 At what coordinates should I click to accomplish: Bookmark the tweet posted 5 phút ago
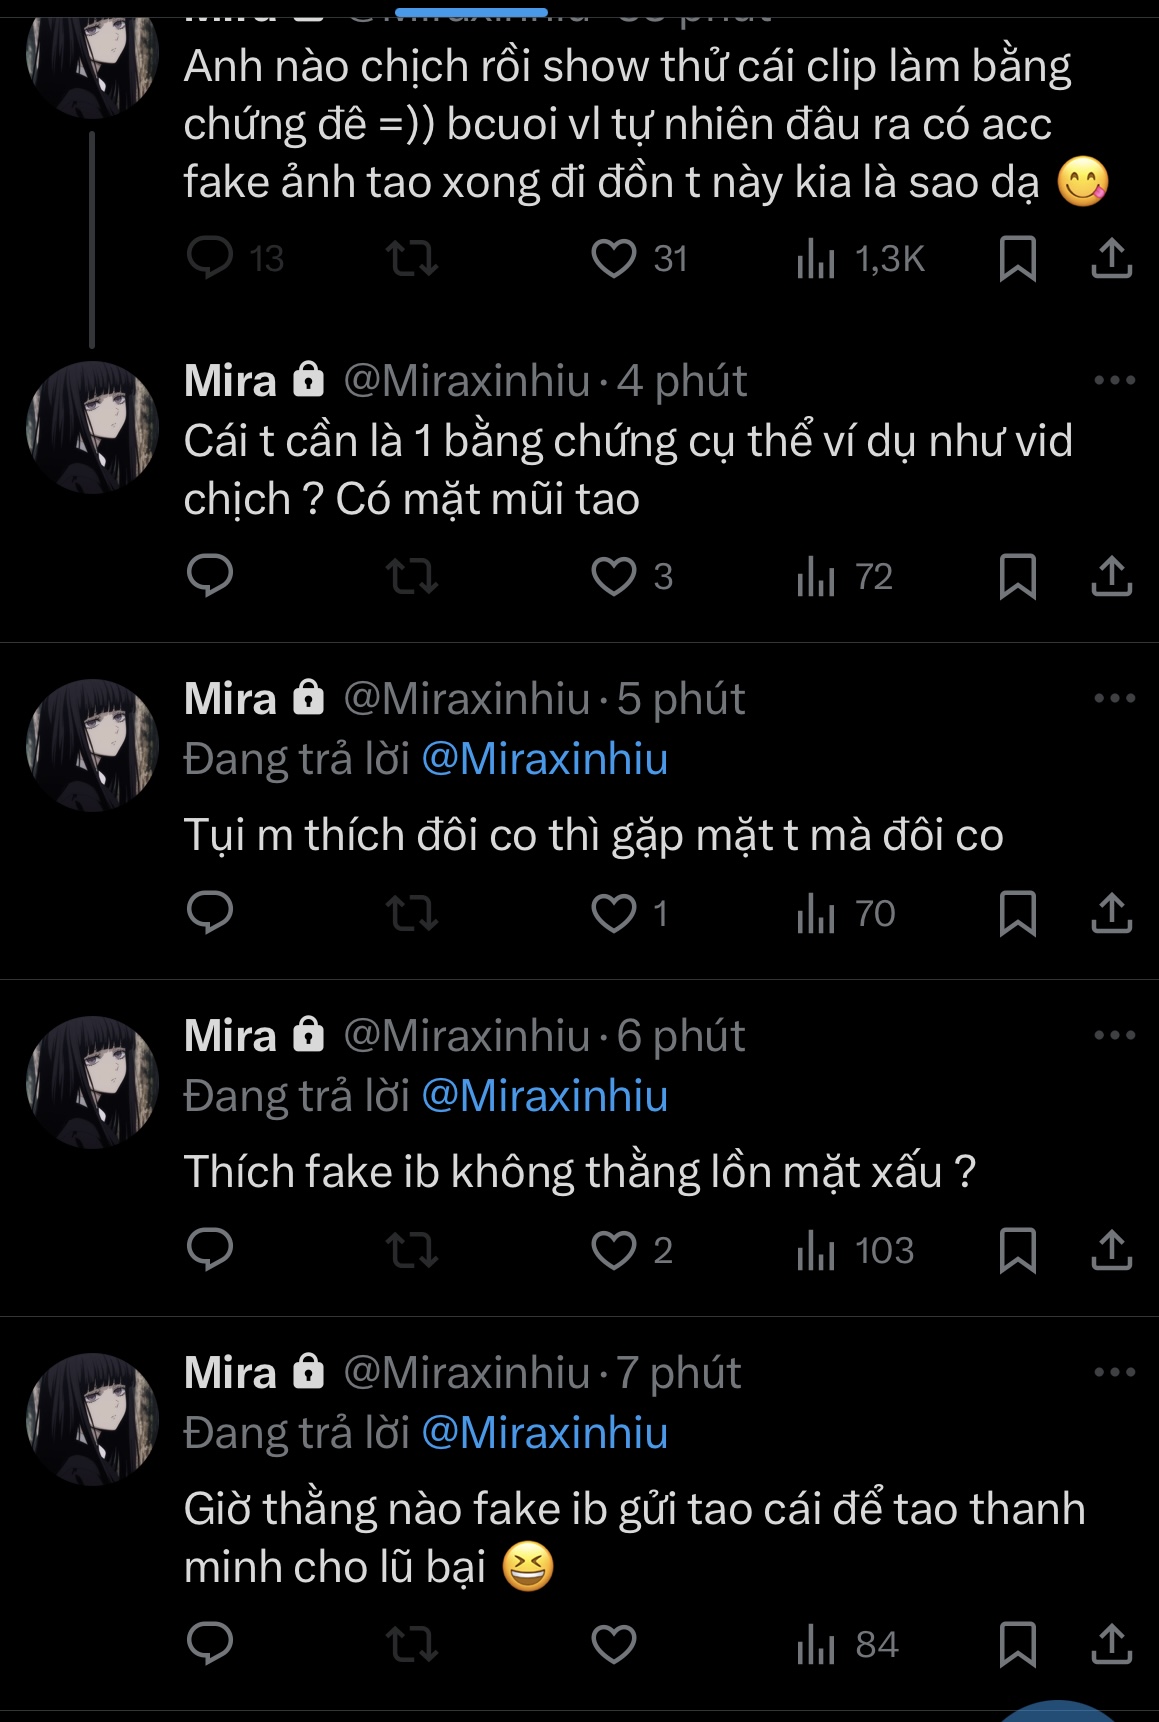(1017, 914)
